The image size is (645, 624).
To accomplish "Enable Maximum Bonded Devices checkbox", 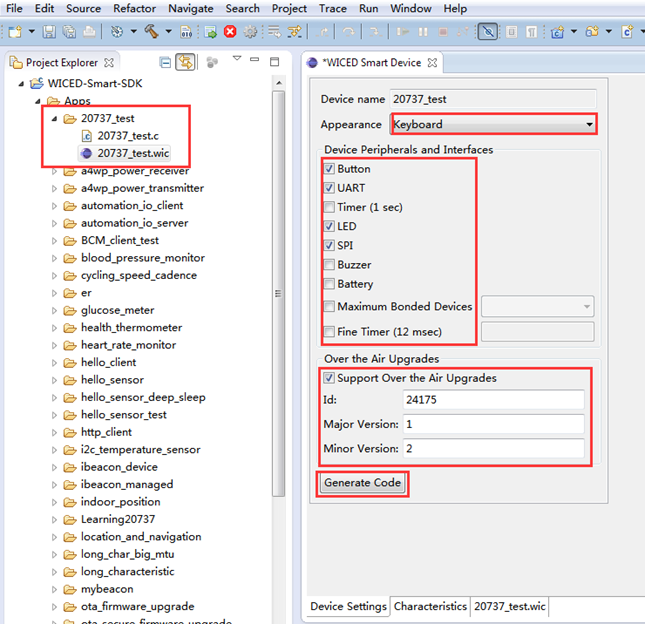I will coord(329,306).
